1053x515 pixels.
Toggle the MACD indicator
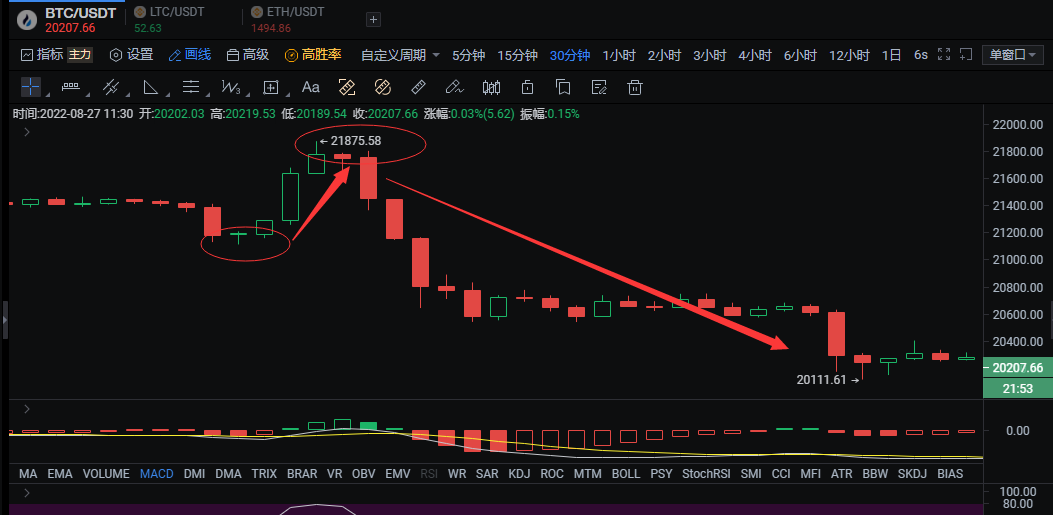pos(156,474)
